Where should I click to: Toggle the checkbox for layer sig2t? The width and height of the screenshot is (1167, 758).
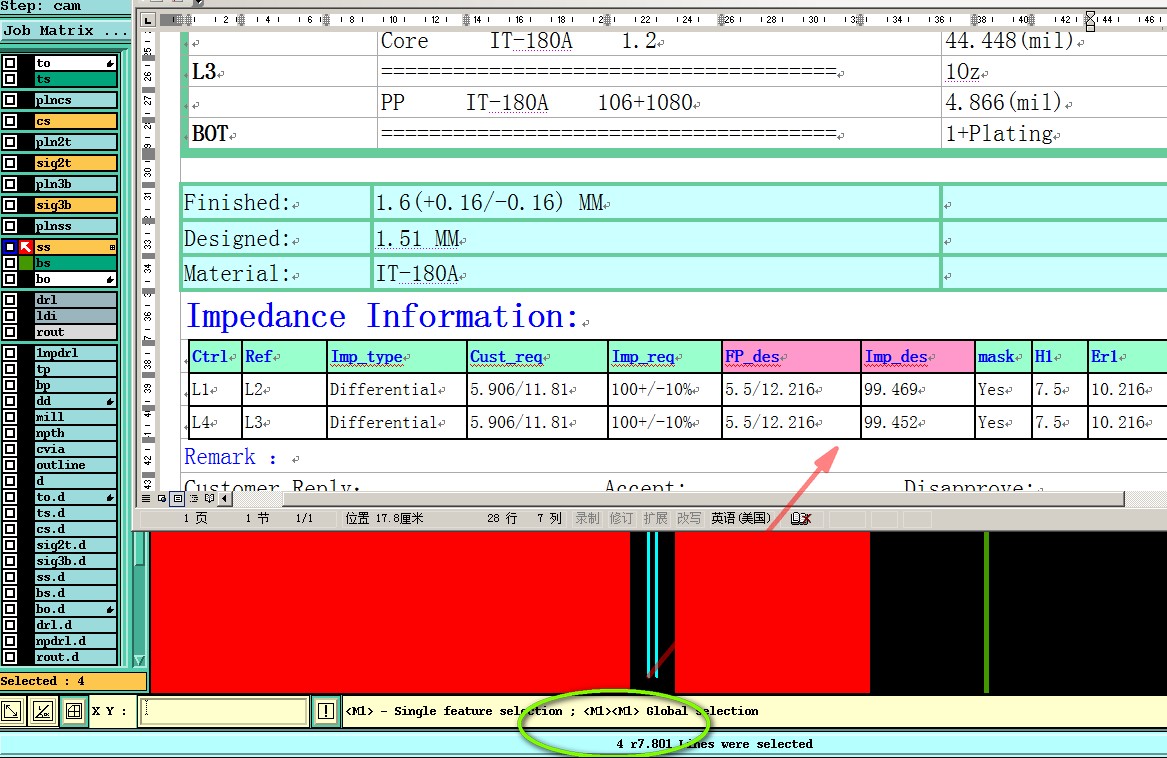point(10,162)
